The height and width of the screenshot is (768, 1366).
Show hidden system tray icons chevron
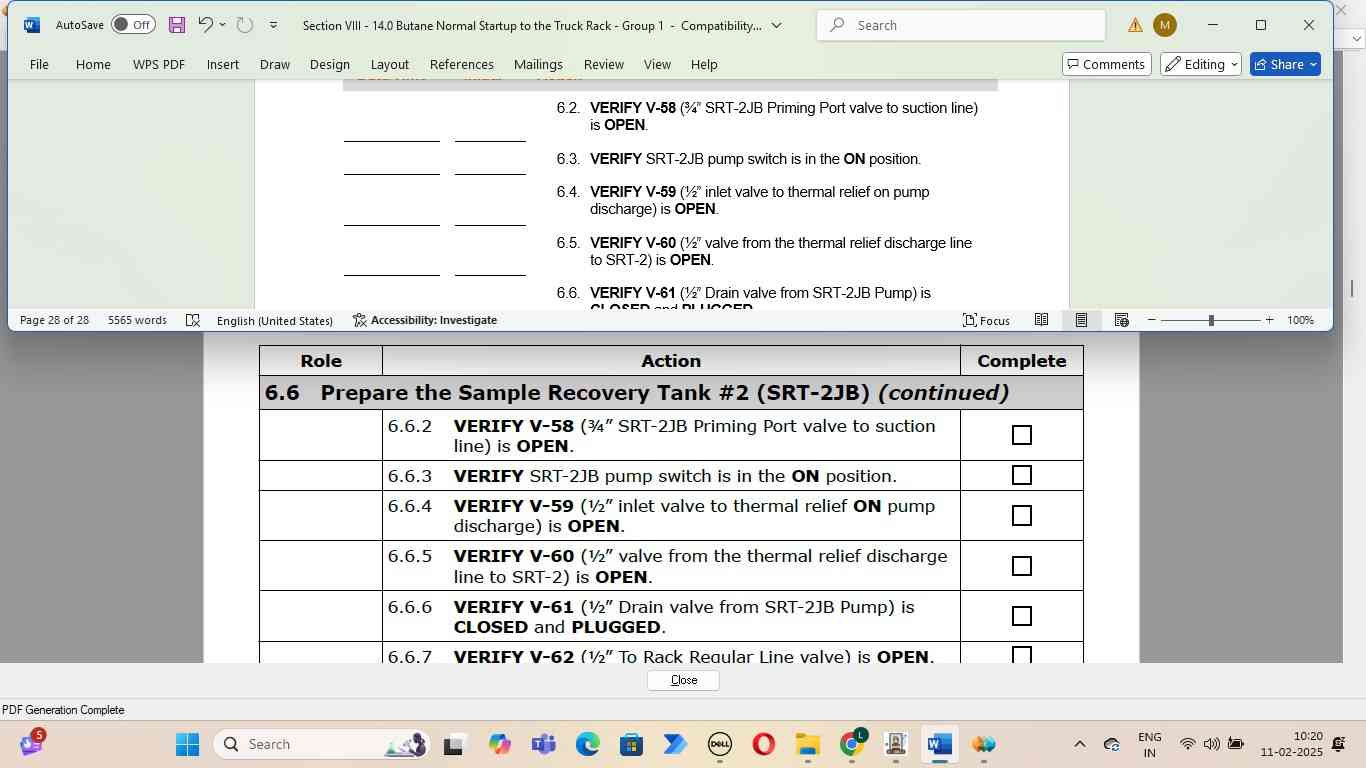click(1079, 744)
